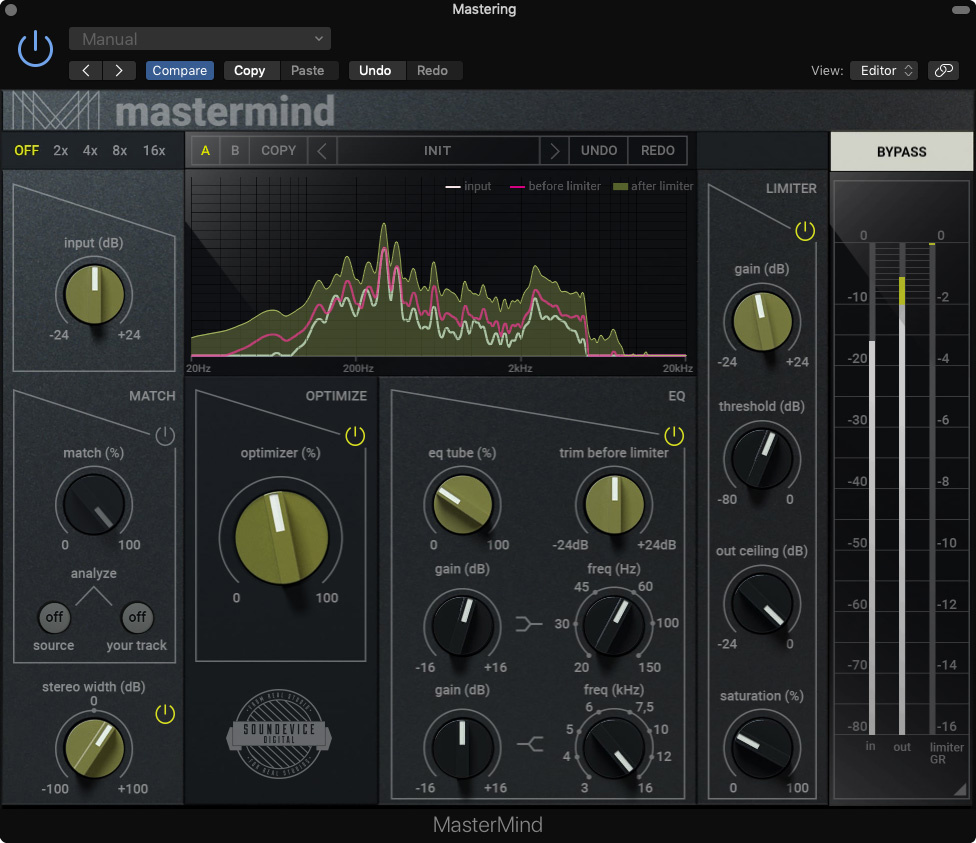This screenshot has height=843, width=976.
Task: Enable the Match section power icon
Action: (165, 436)
